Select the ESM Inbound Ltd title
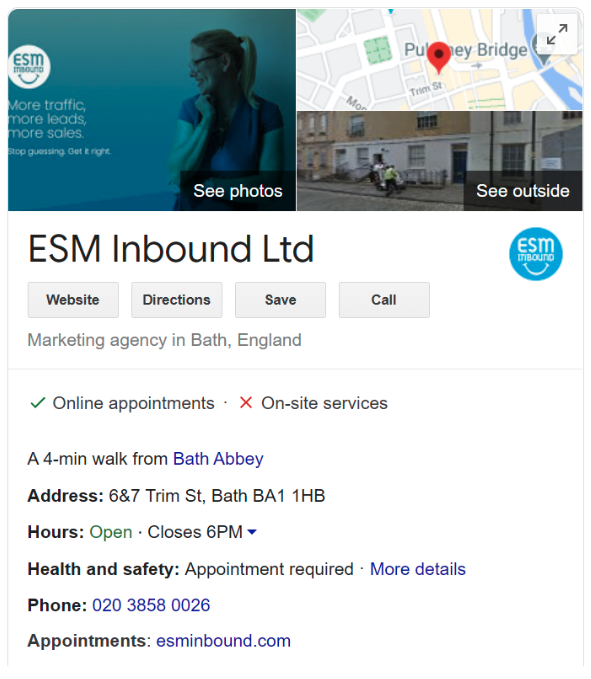 click(171, 249)
